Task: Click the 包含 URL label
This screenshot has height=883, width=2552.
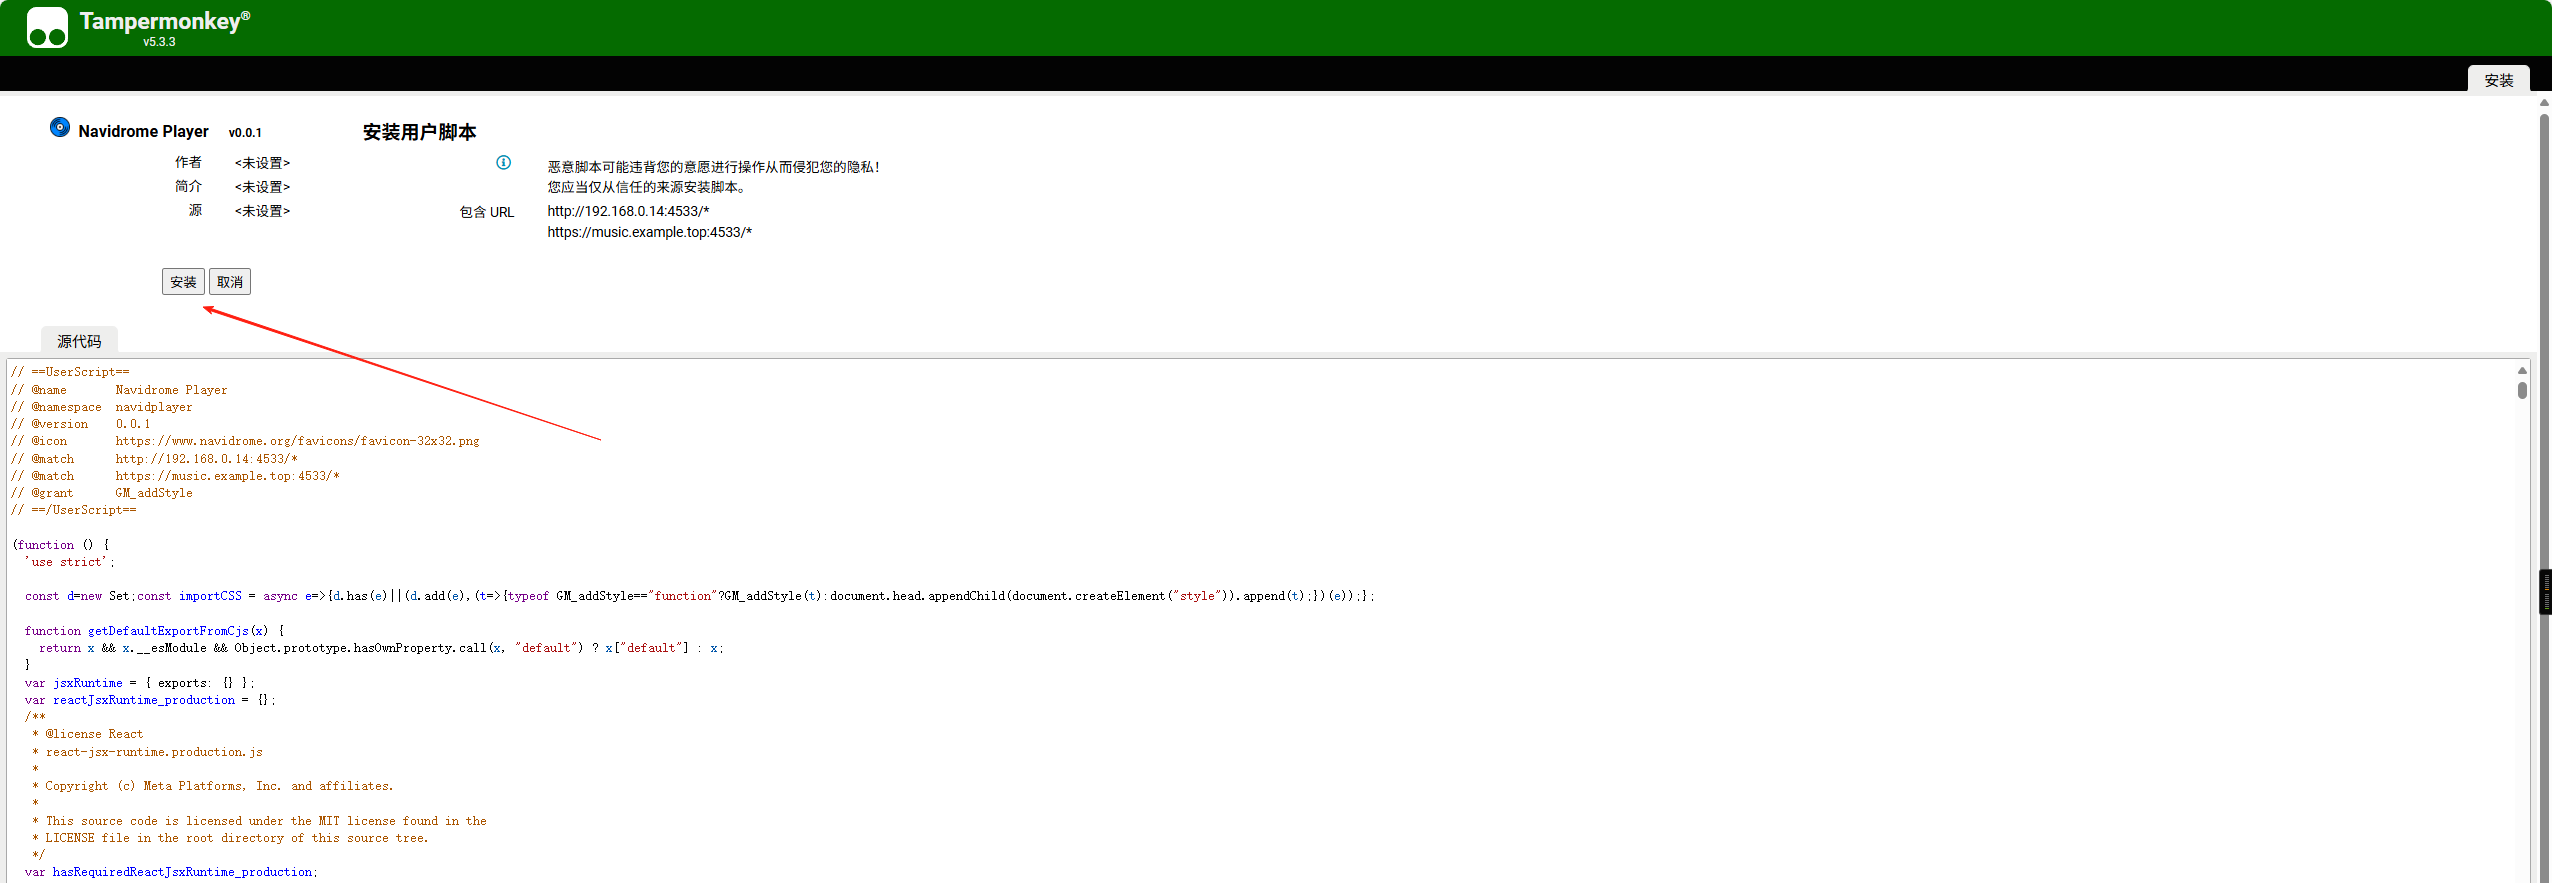Action: click(487, 212)
